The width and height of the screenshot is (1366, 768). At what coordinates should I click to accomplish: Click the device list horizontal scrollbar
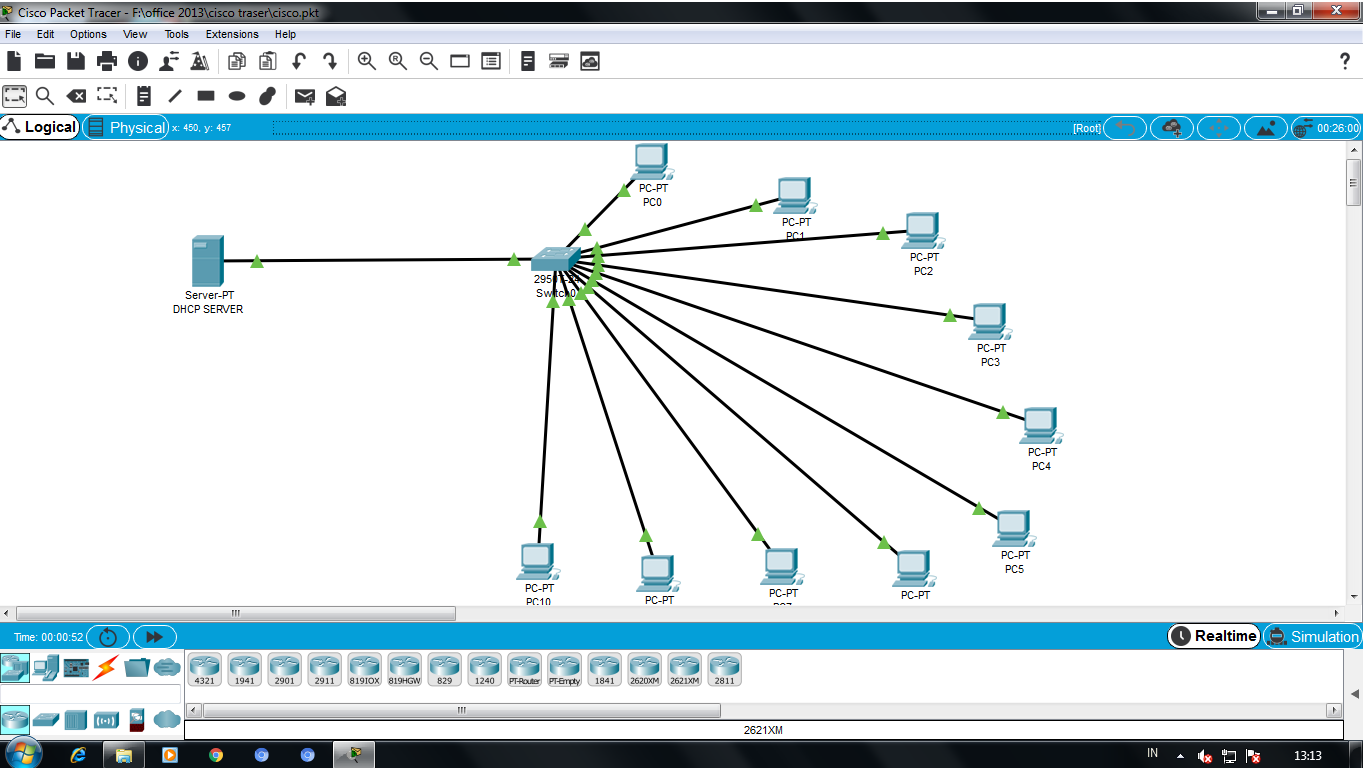[x=462, y=710]
